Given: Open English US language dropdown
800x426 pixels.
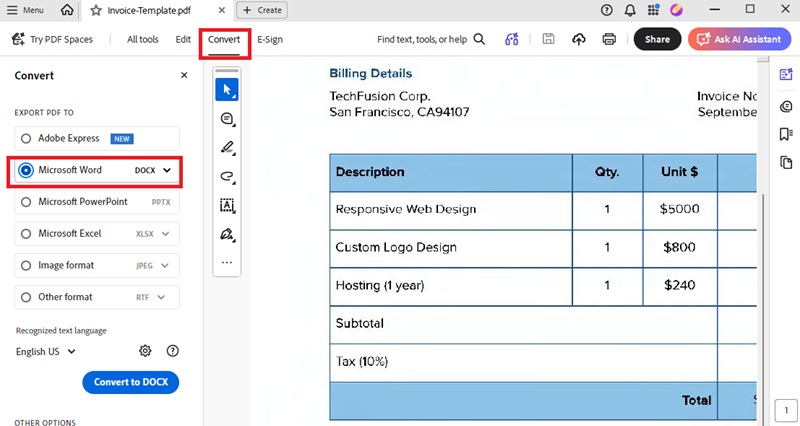Looking at the screenshot, I should [45, 352].
